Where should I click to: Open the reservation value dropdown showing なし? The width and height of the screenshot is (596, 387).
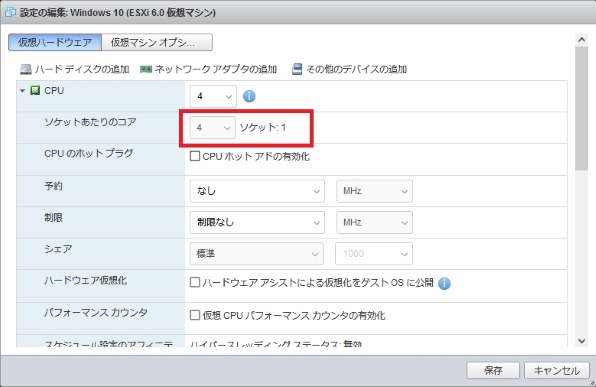(x=257, y=191)
